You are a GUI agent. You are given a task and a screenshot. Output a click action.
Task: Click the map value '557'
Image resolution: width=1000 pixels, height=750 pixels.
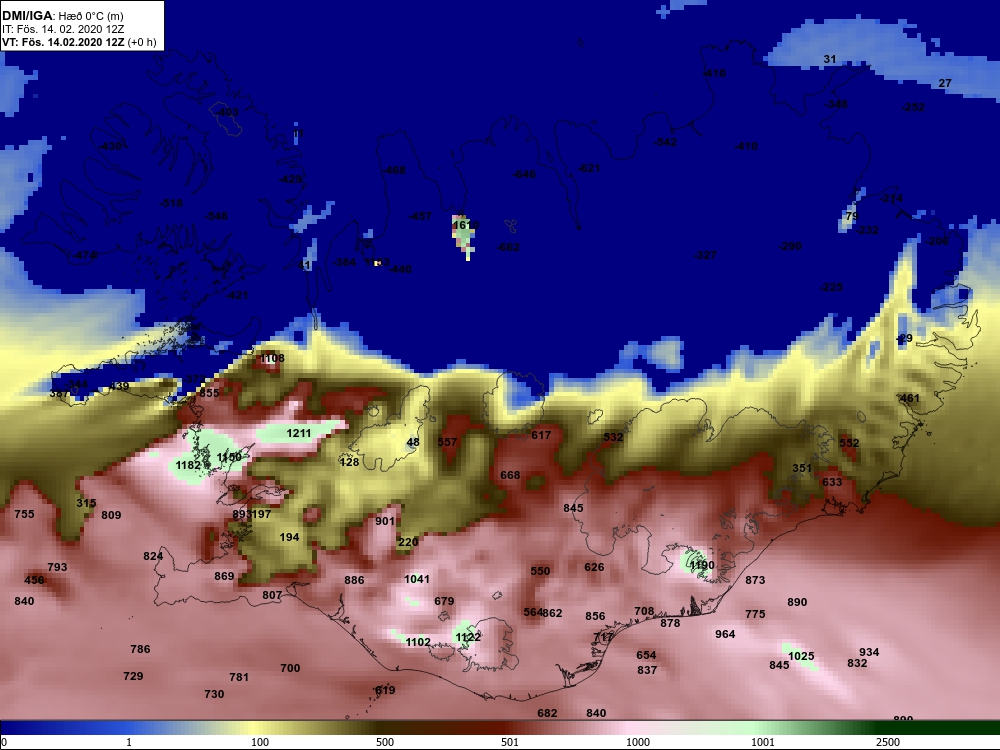(x=447, y=441)
